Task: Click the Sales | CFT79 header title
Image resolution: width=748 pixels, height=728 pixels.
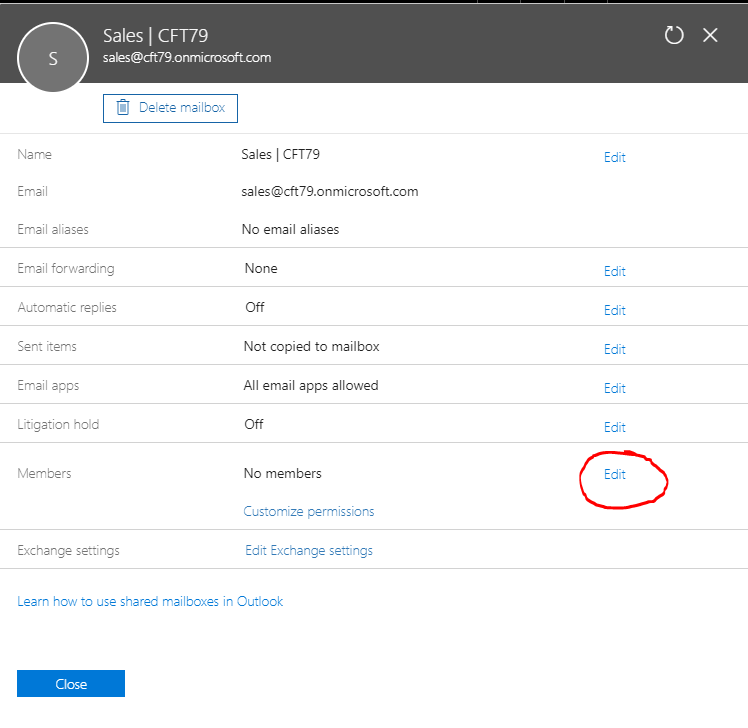Action: (x=155, y=36)
